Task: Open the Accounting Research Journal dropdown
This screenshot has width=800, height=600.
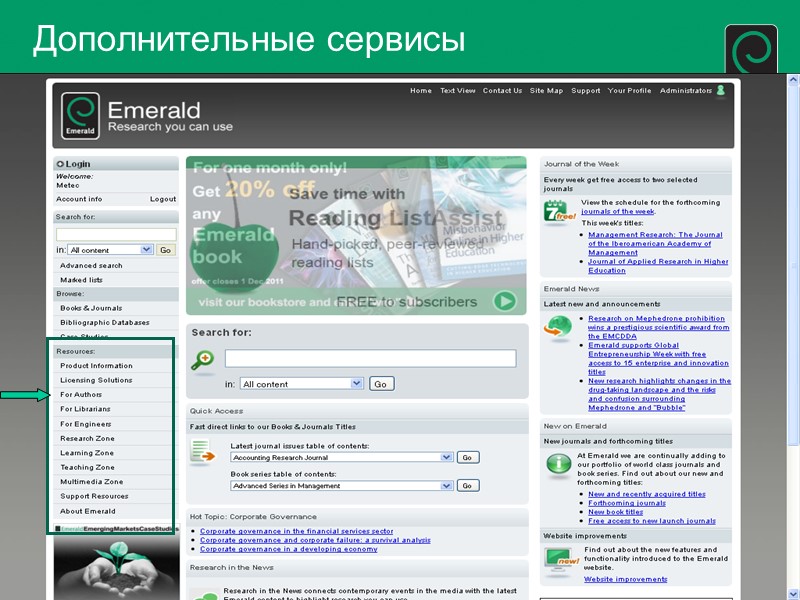Action: [x=341, y=457]
